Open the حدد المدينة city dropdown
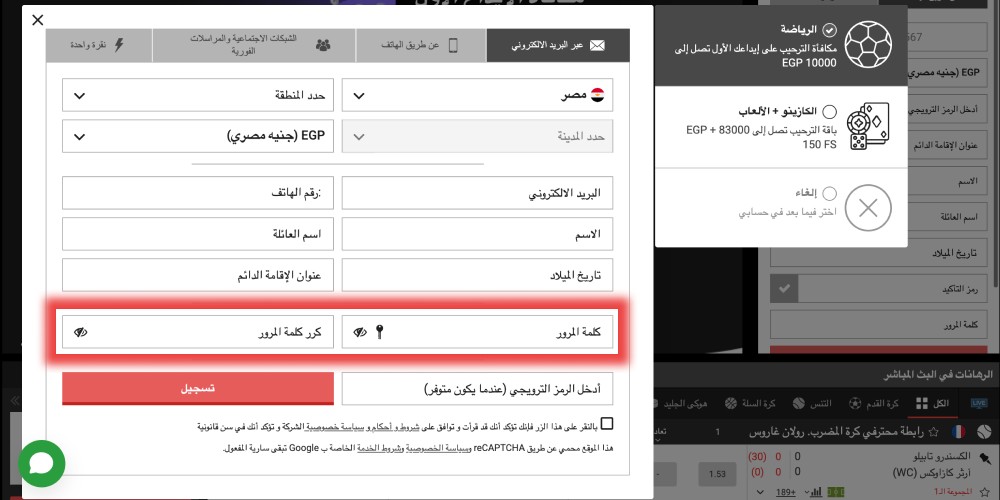 [477, 136]
